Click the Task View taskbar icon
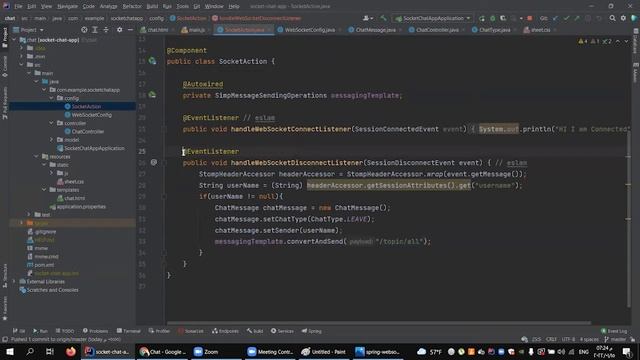 tap(50, 351)
